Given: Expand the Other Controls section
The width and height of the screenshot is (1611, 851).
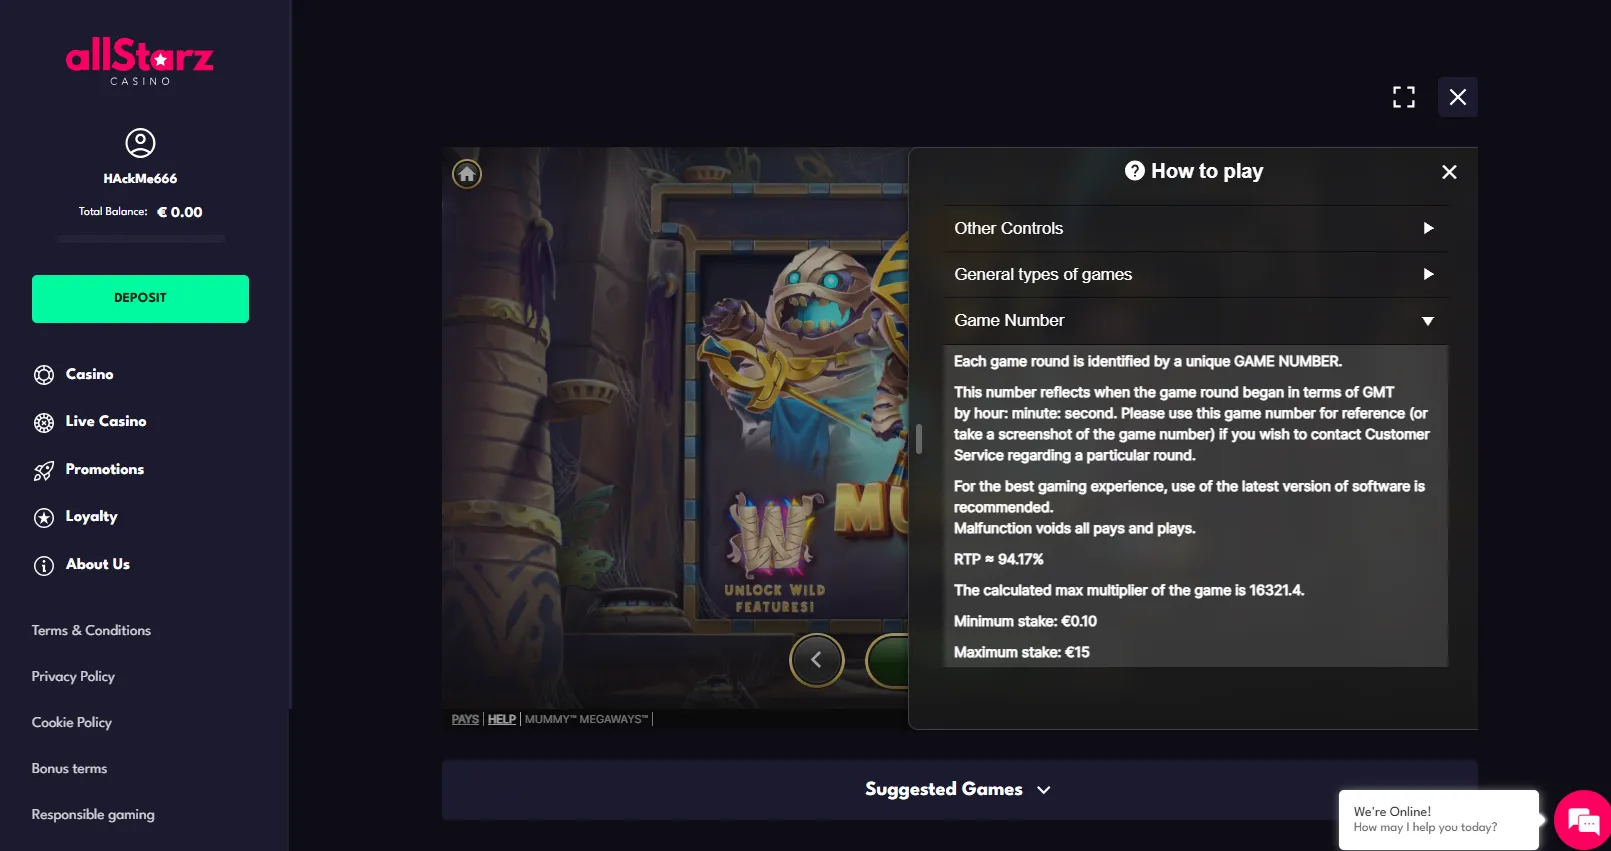Looking at the screenshot, I should pyautogui.click(x=1196, y=228).
